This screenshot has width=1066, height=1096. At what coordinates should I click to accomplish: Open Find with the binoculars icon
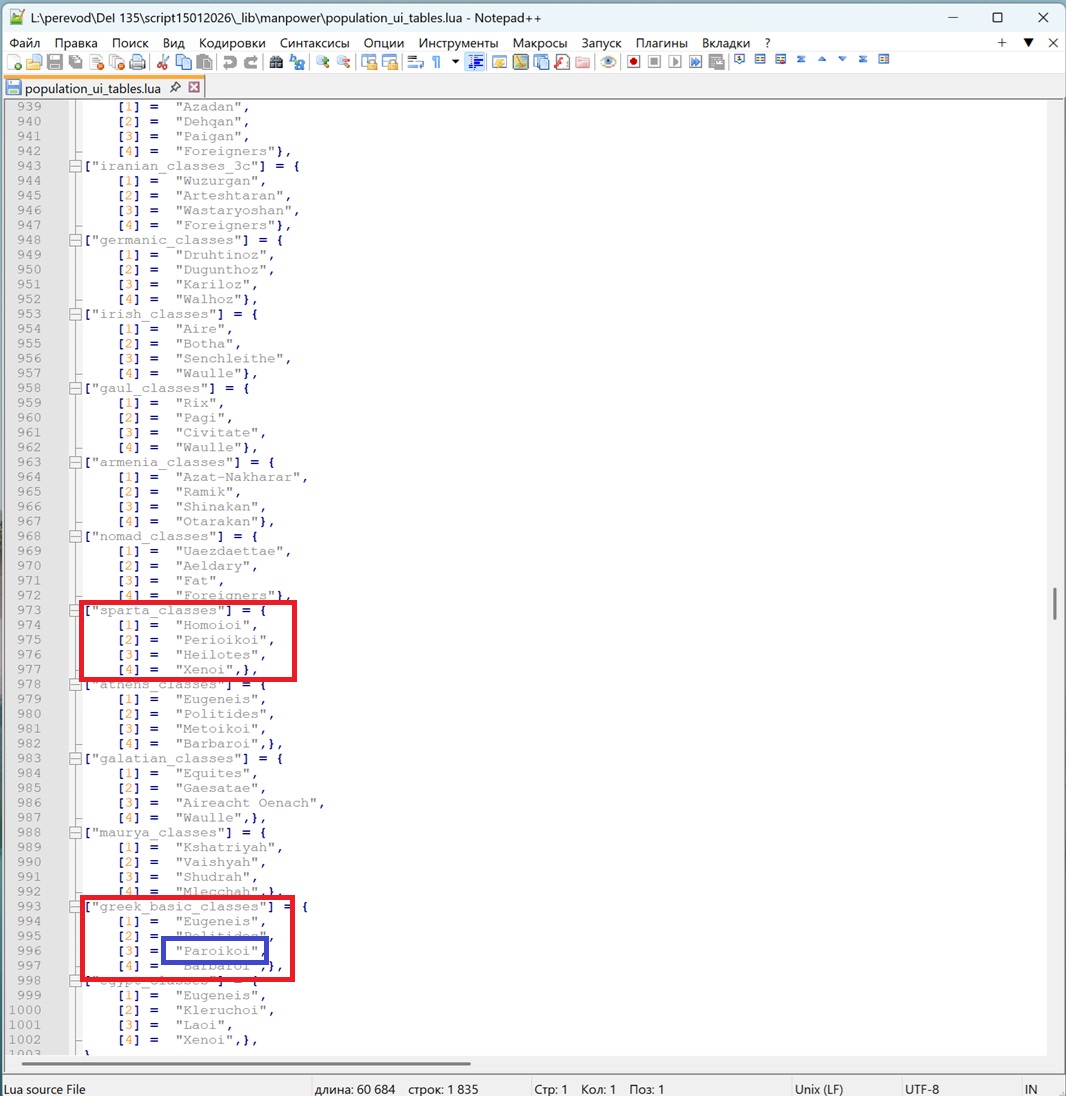point(276,63)
